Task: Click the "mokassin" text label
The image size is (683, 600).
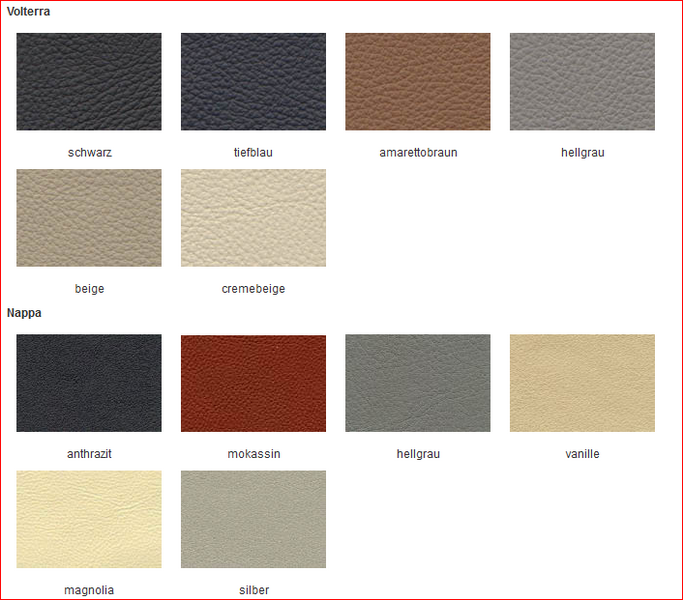Action: pos(253,454)
